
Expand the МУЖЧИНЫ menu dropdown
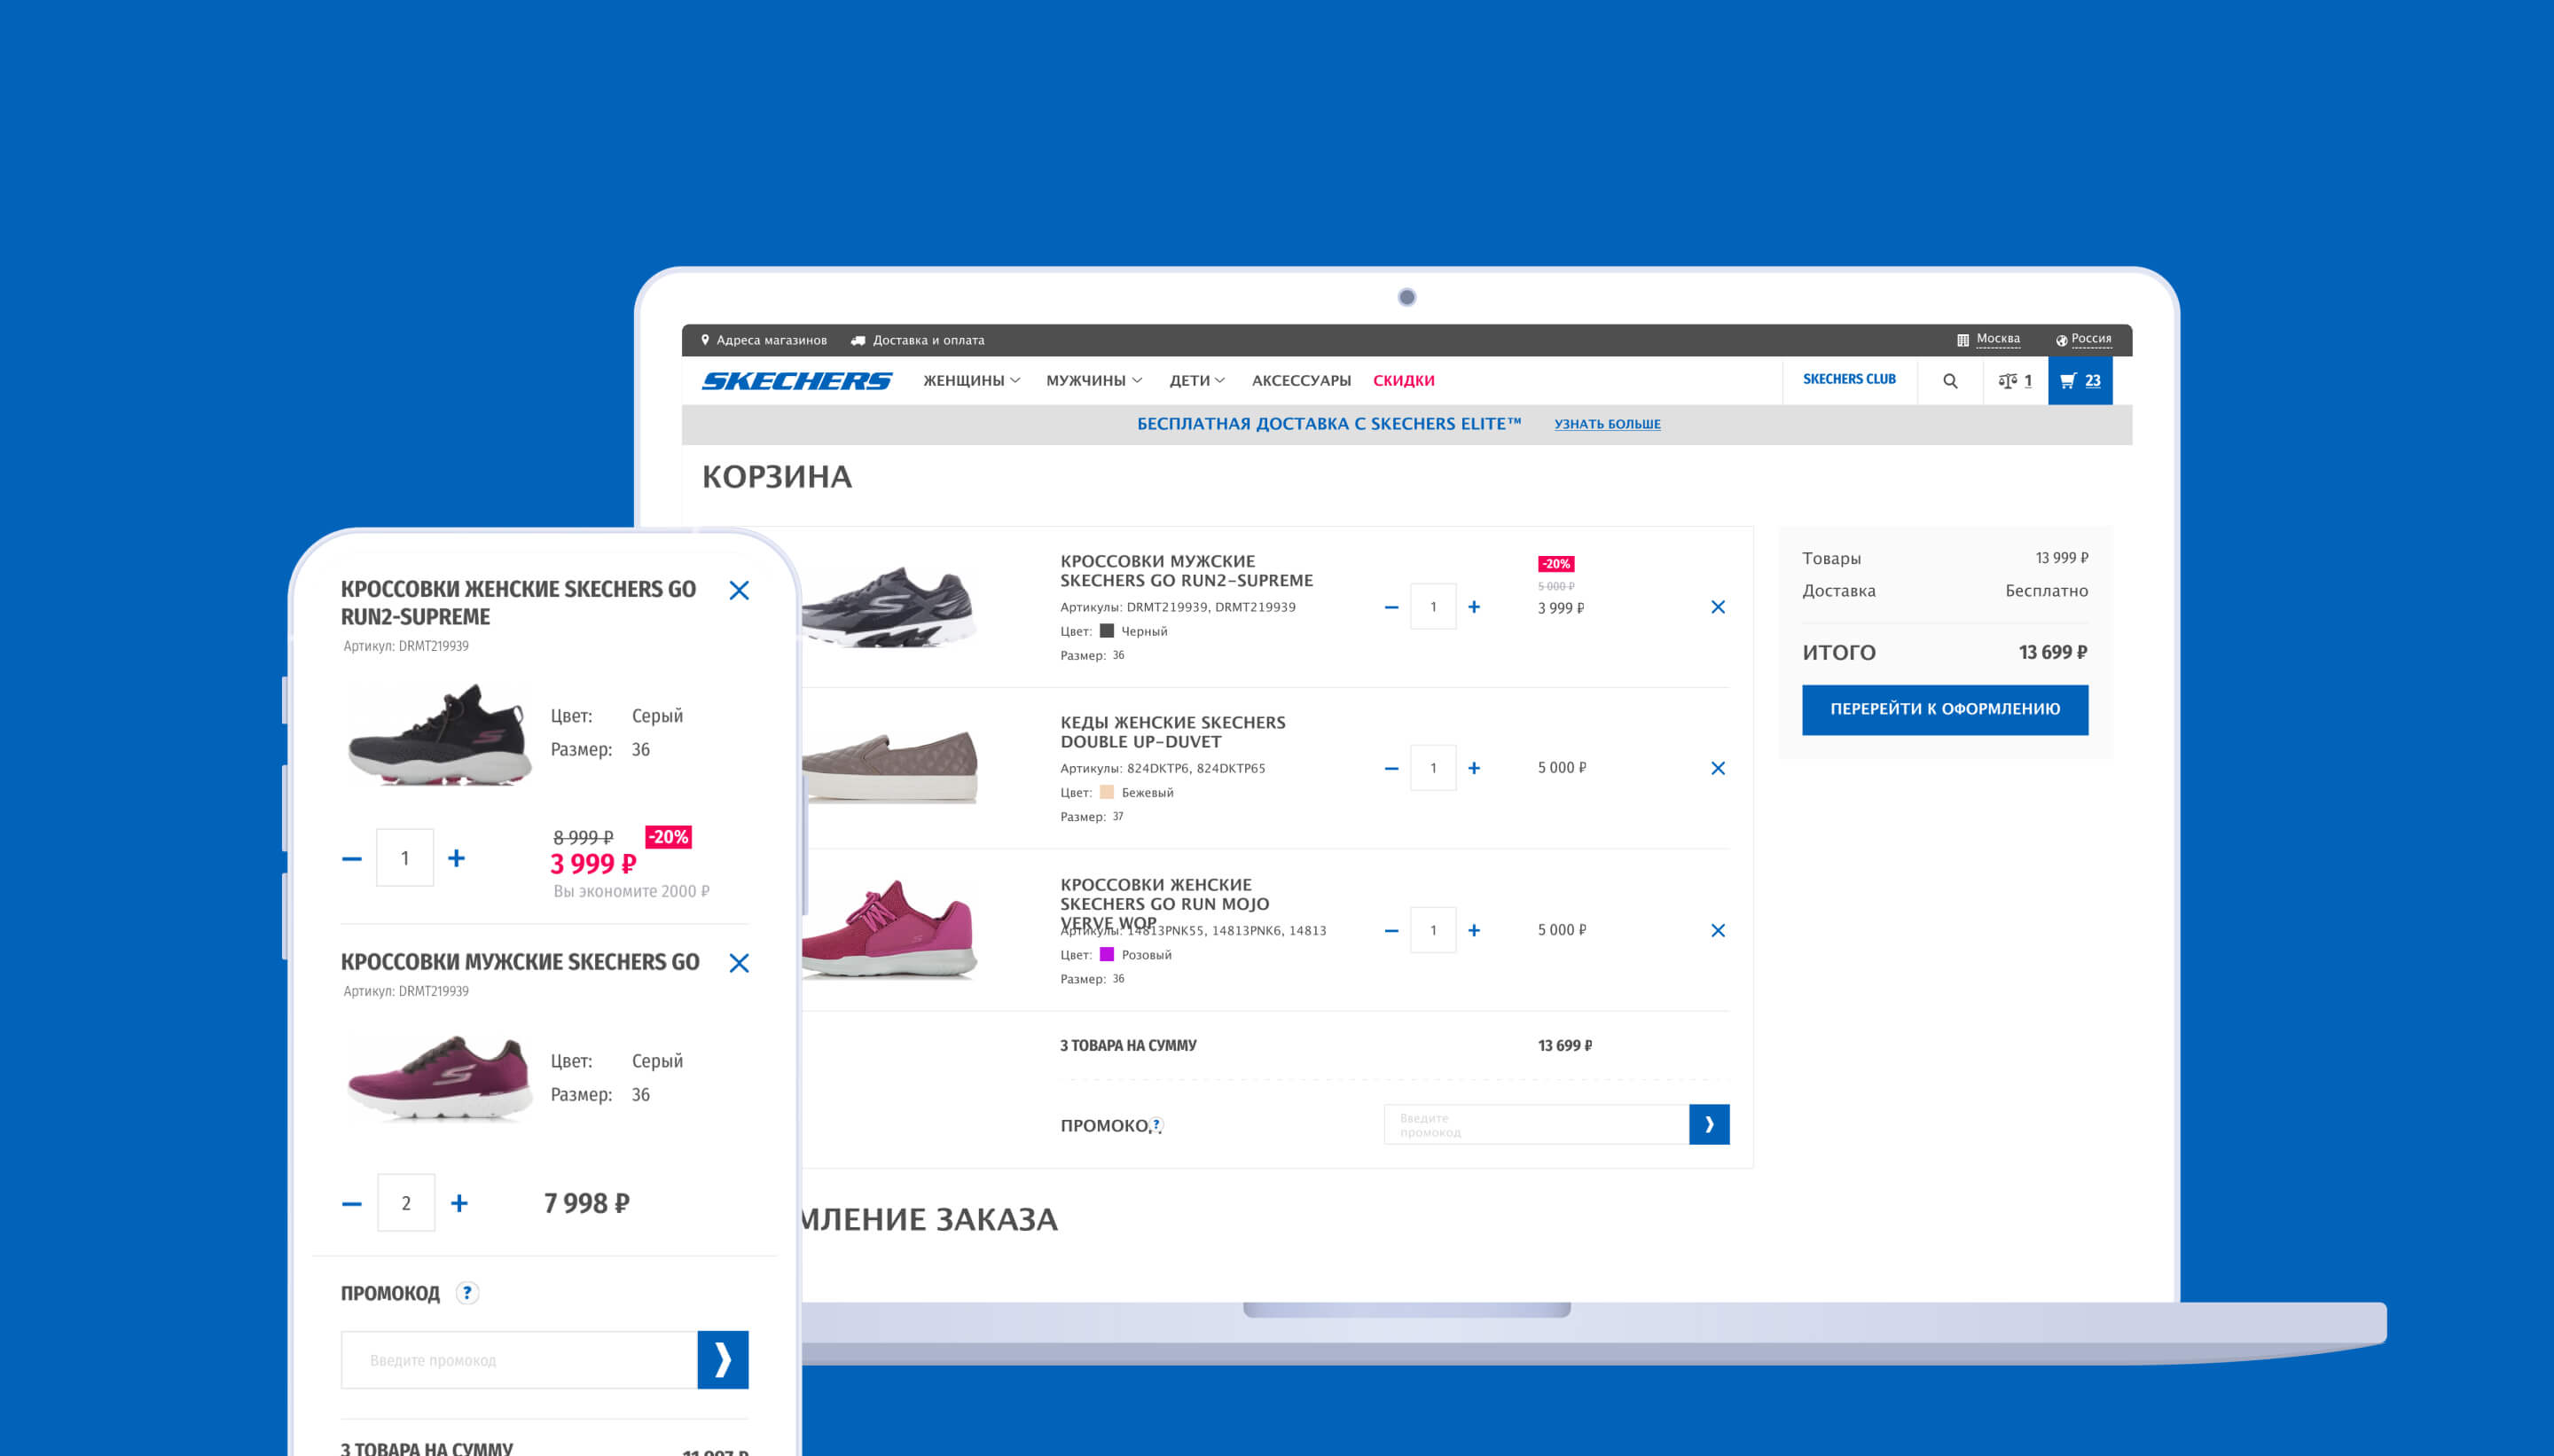click(1093, 380)
